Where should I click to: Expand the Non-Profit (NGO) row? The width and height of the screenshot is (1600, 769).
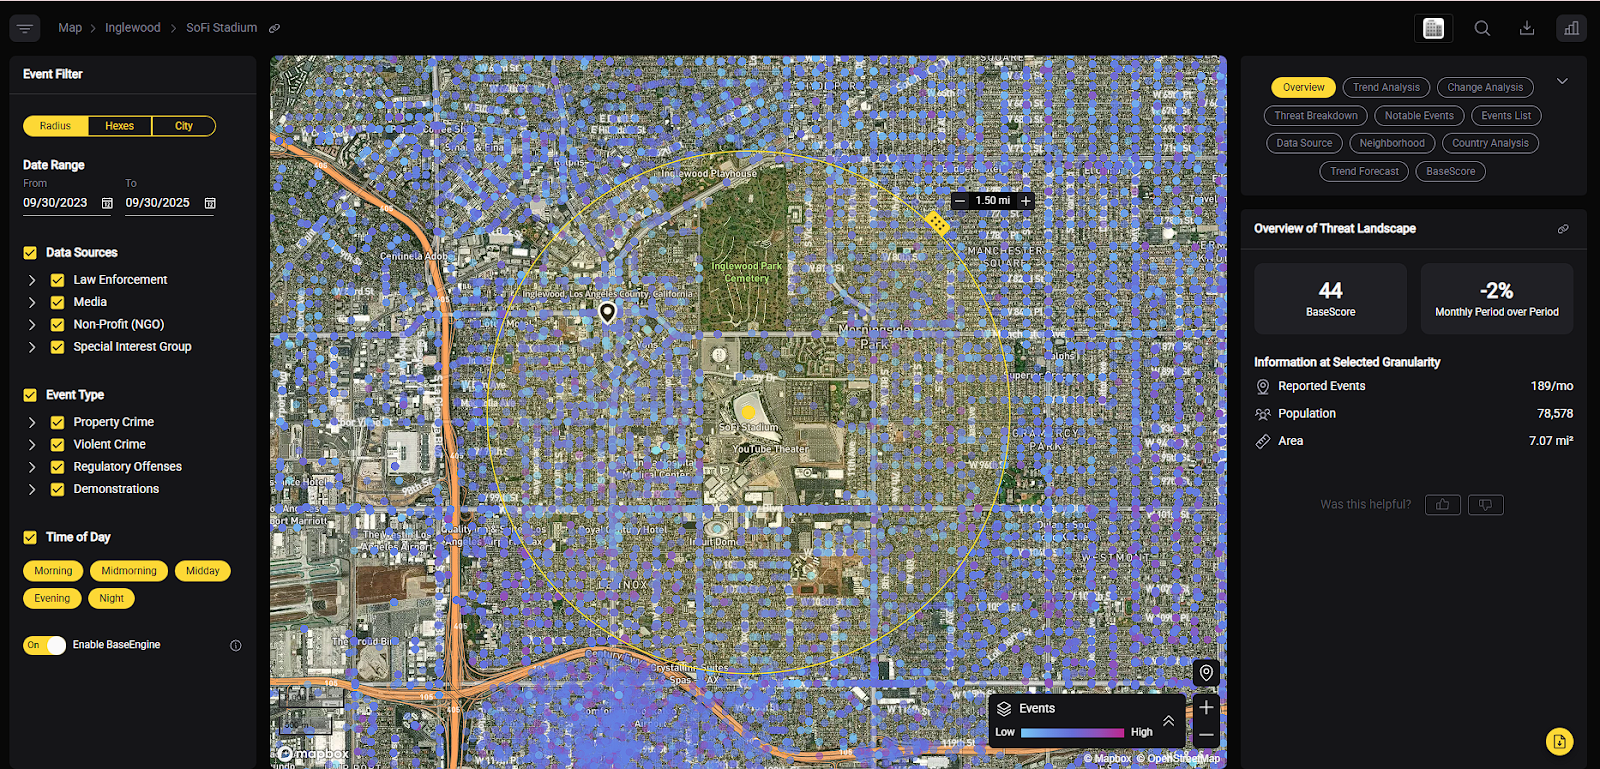point(32,325)
